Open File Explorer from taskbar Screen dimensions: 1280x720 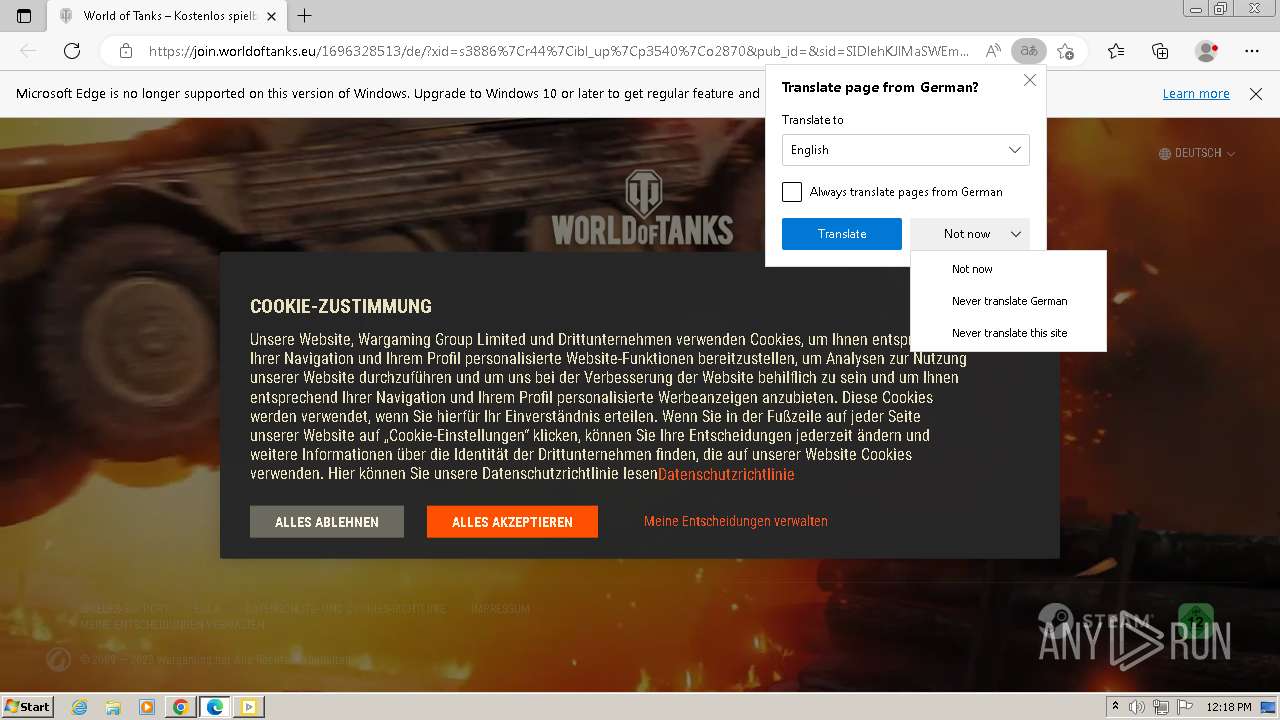(x=113, y=707)
